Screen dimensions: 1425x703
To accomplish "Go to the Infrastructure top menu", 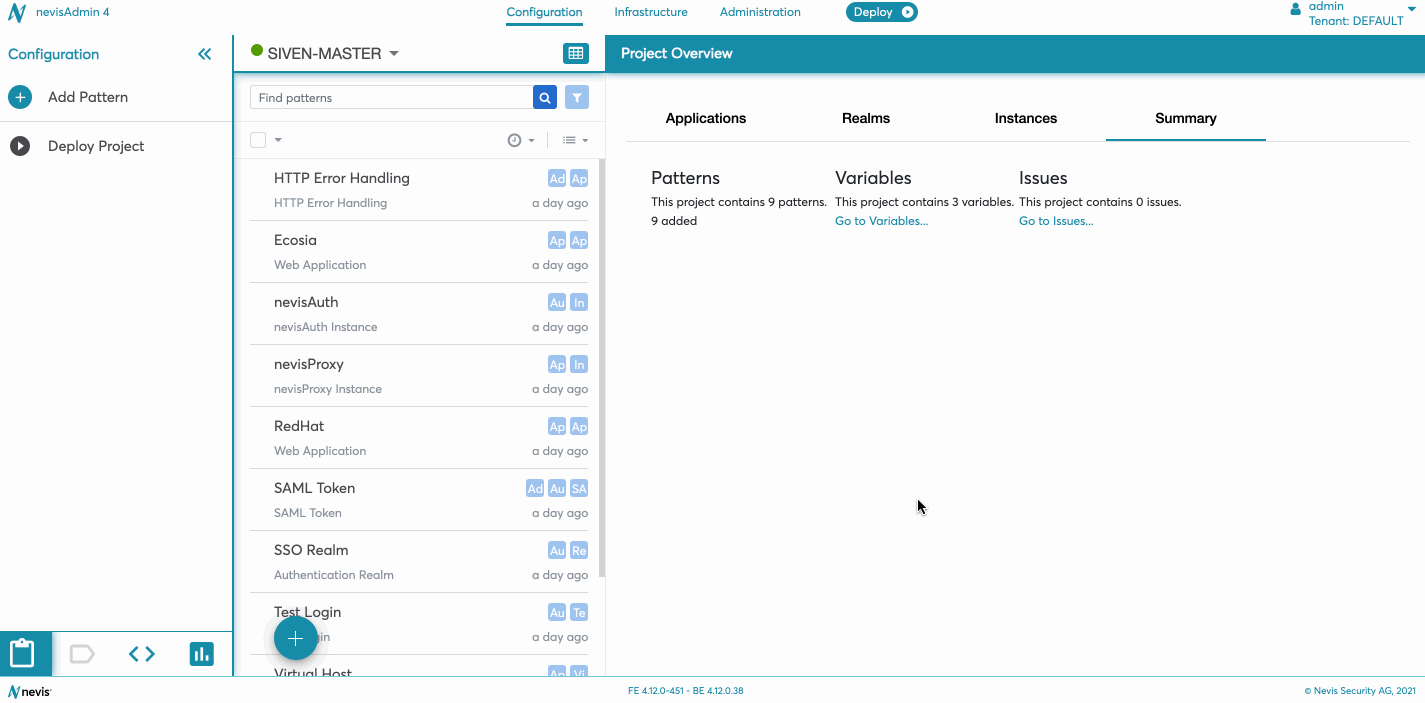I will 651,12.
